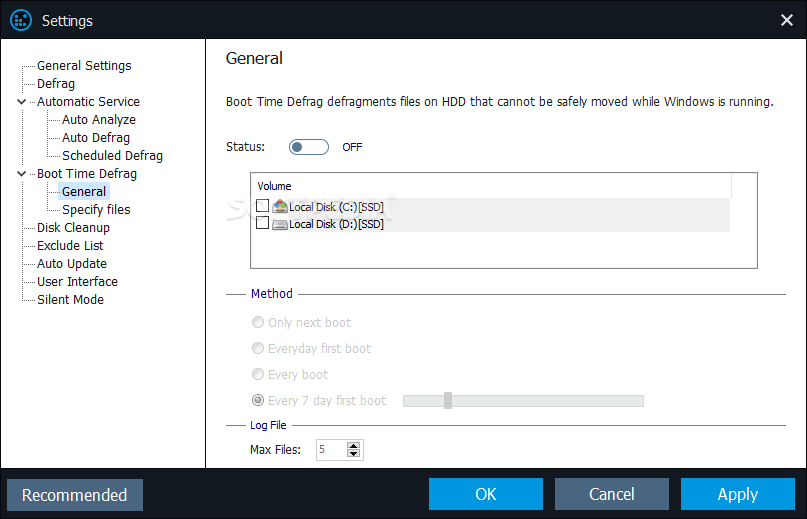This screenshot has width=807, height=519.
Task: Click the day interval slider handle
Action: click(x=448, y=401)
